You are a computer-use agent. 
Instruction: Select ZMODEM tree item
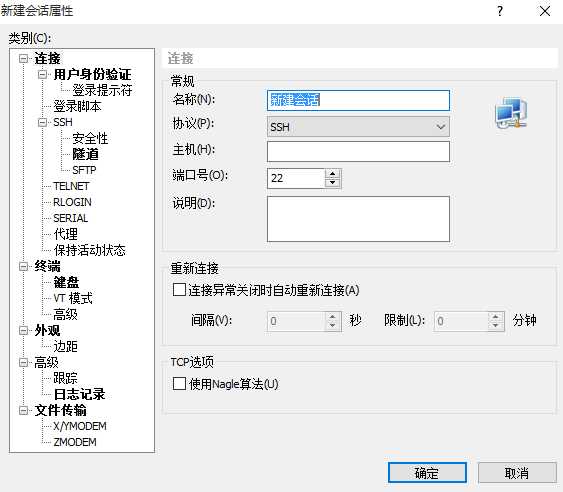[75, 442]
